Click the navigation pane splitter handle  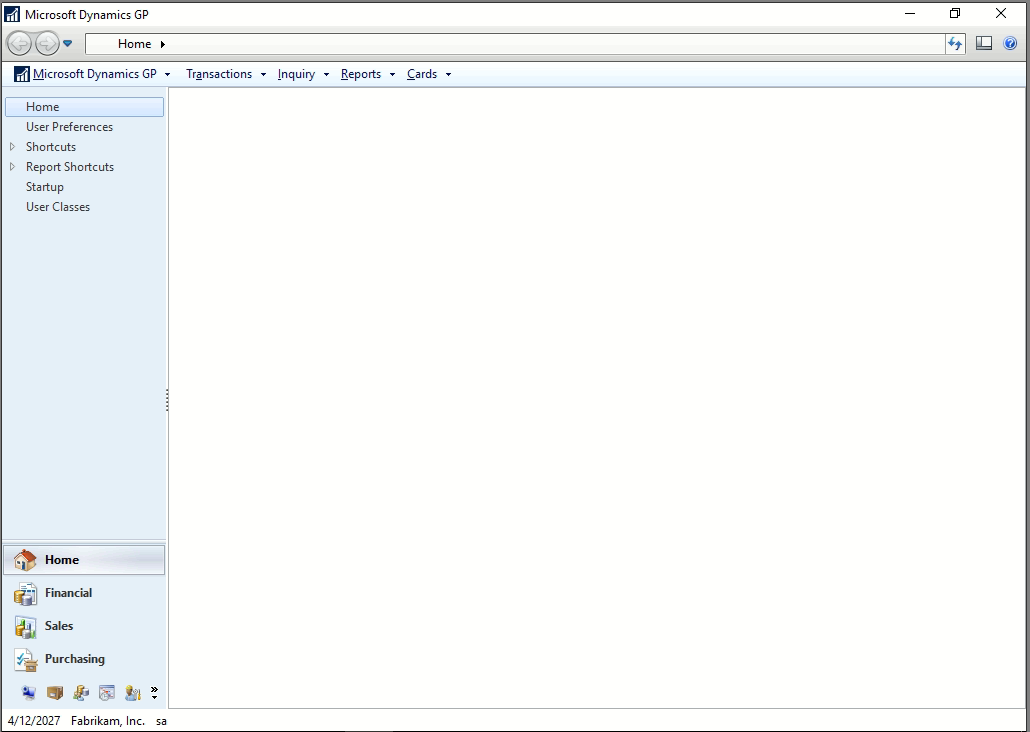coord(167,400)
